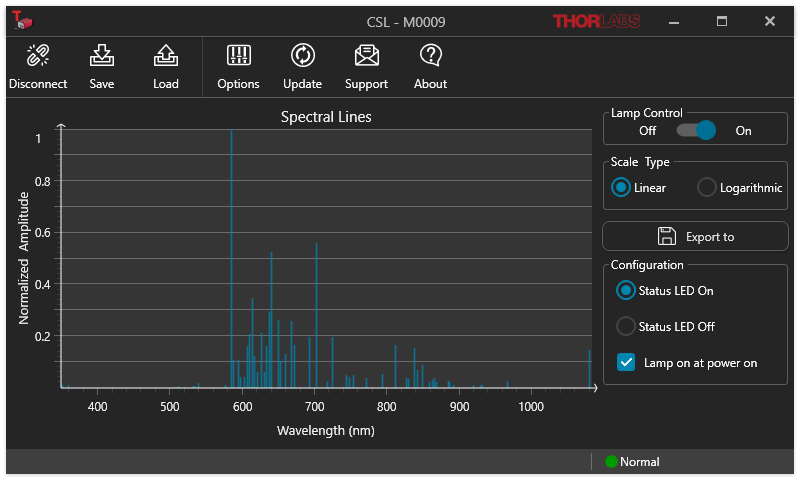Viewport: 800px width, 480px height.
Task: Select the Linear scale type
Action: [622, 187]
